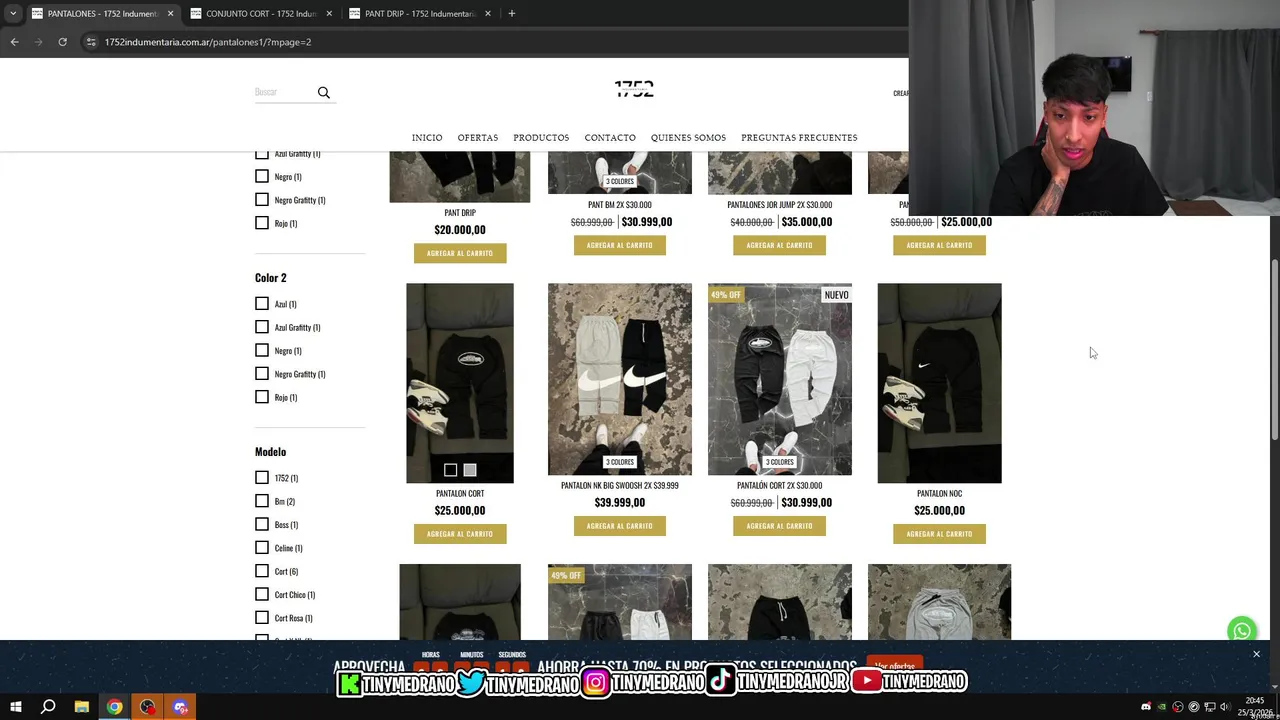Close the CONJUNTO CORT tab
This screenshot has width=1280, height=720.
[329, 13]
